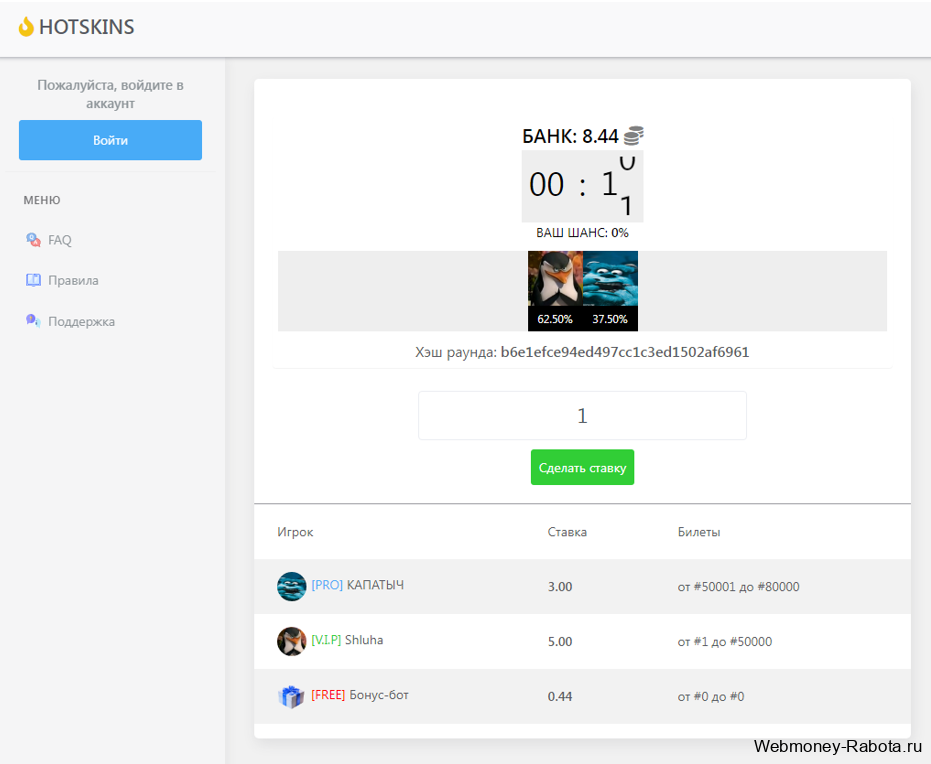This screenshot has width=931, height=764.
Task: Click the Бонус-бот gift box icon
Action: pos(291,696)
